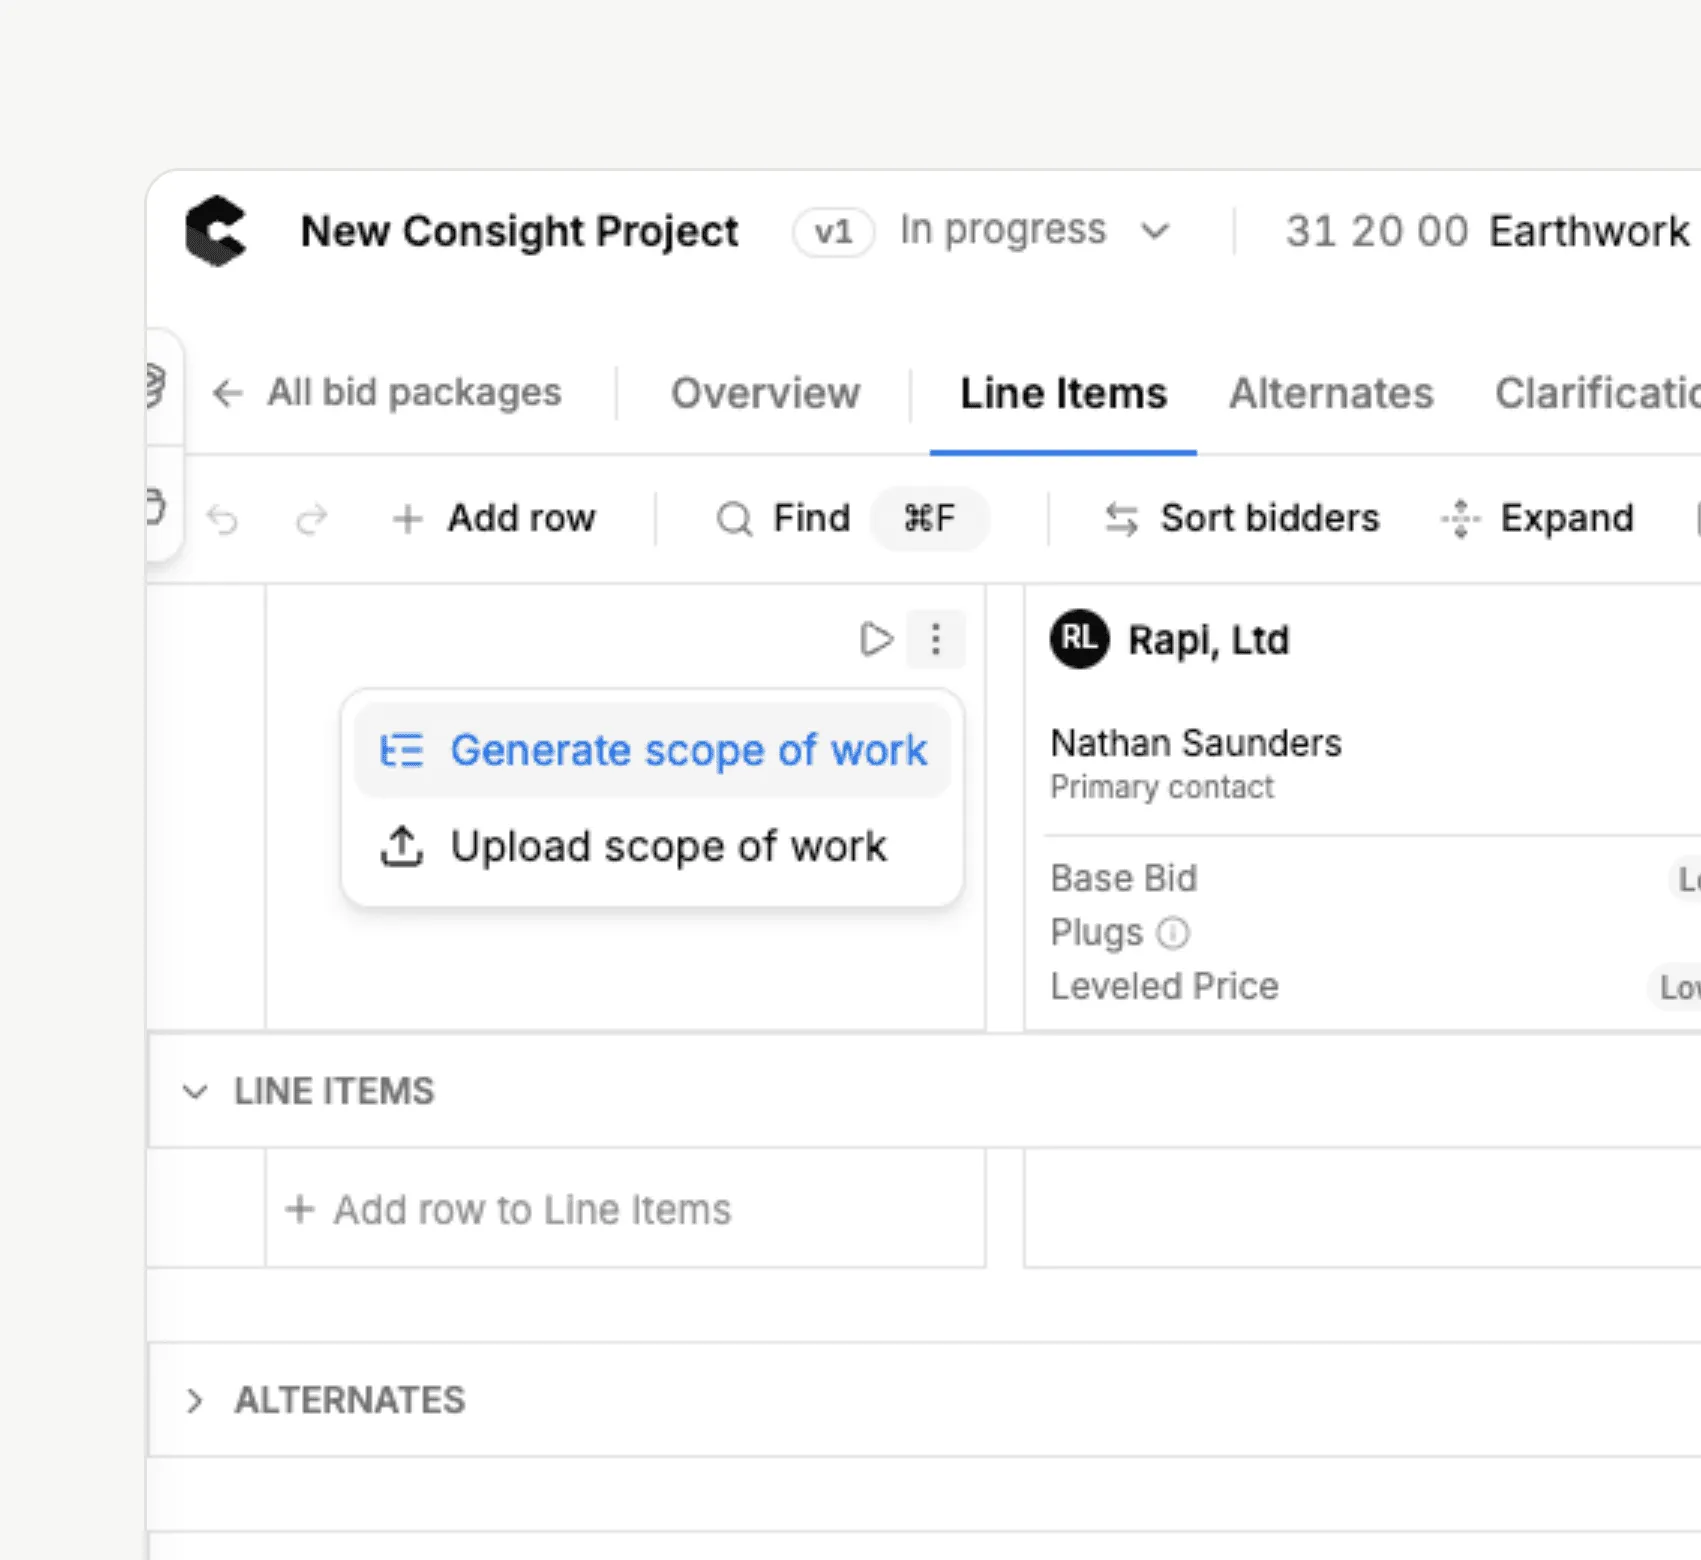The width and height of the screenshot is (1701, 1560).
Task: Open the In progress status dropdown
Action: coord(1034,231)
